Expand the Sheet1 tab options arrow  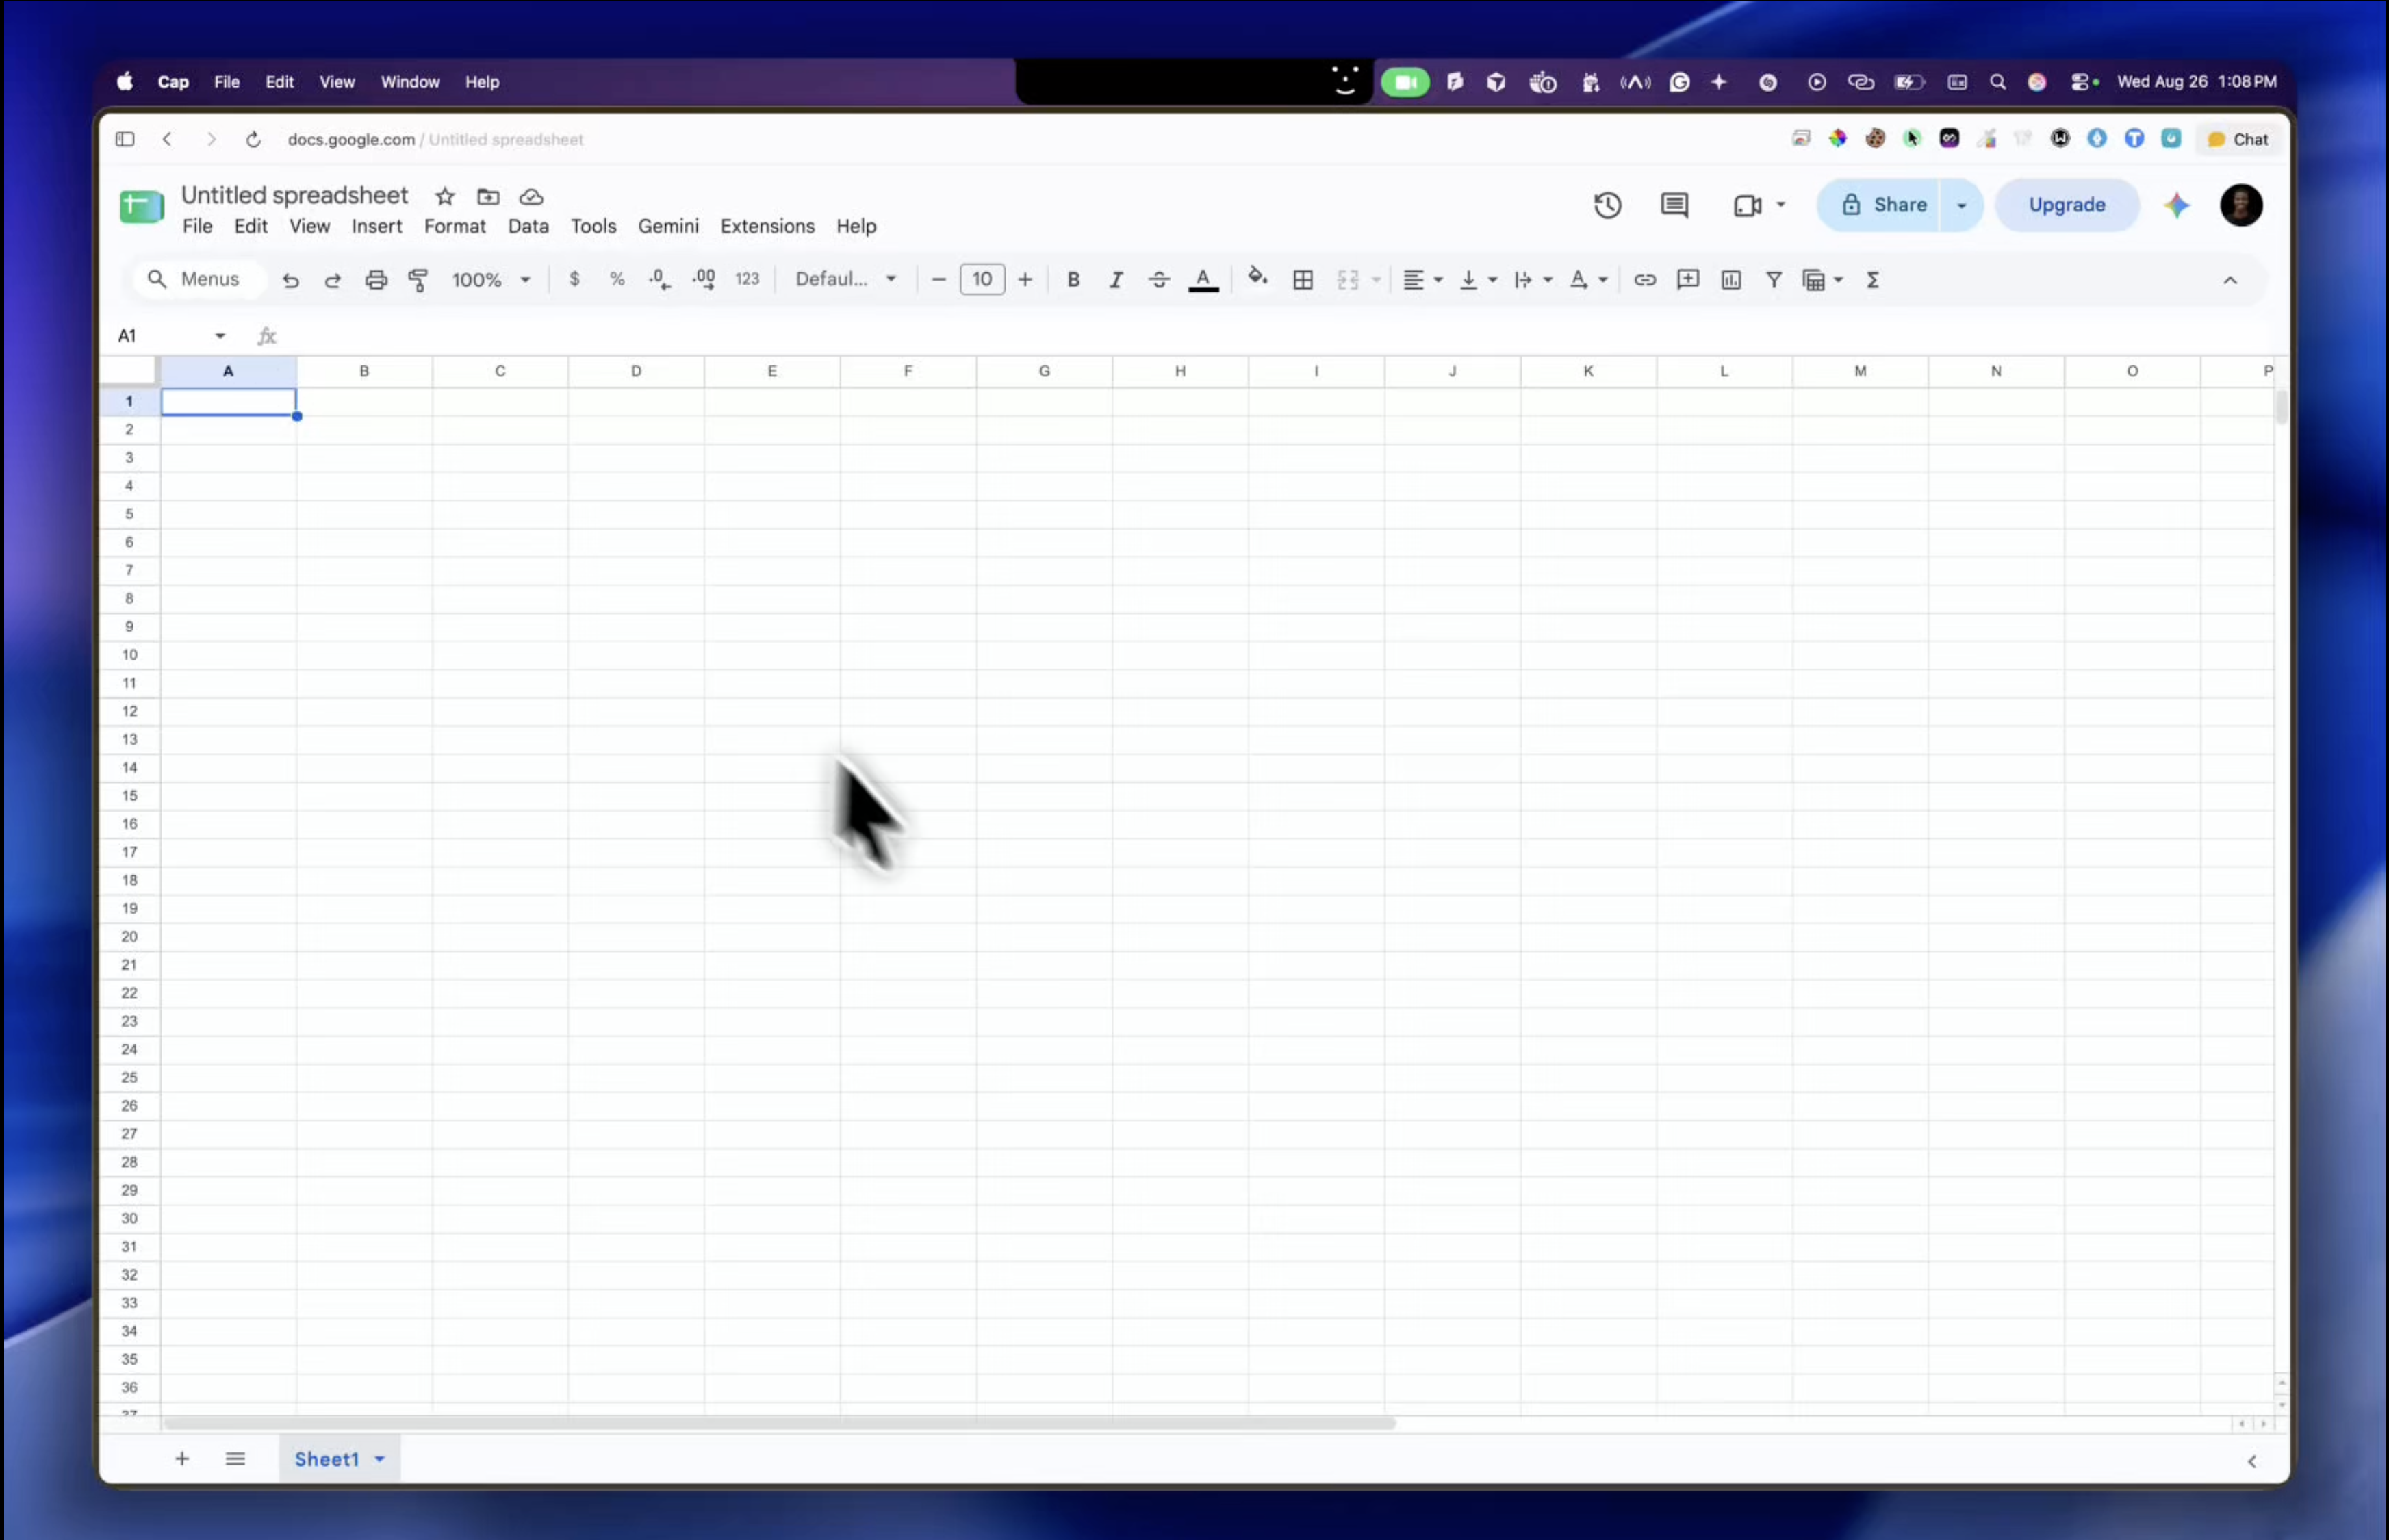click(380, 1459)
